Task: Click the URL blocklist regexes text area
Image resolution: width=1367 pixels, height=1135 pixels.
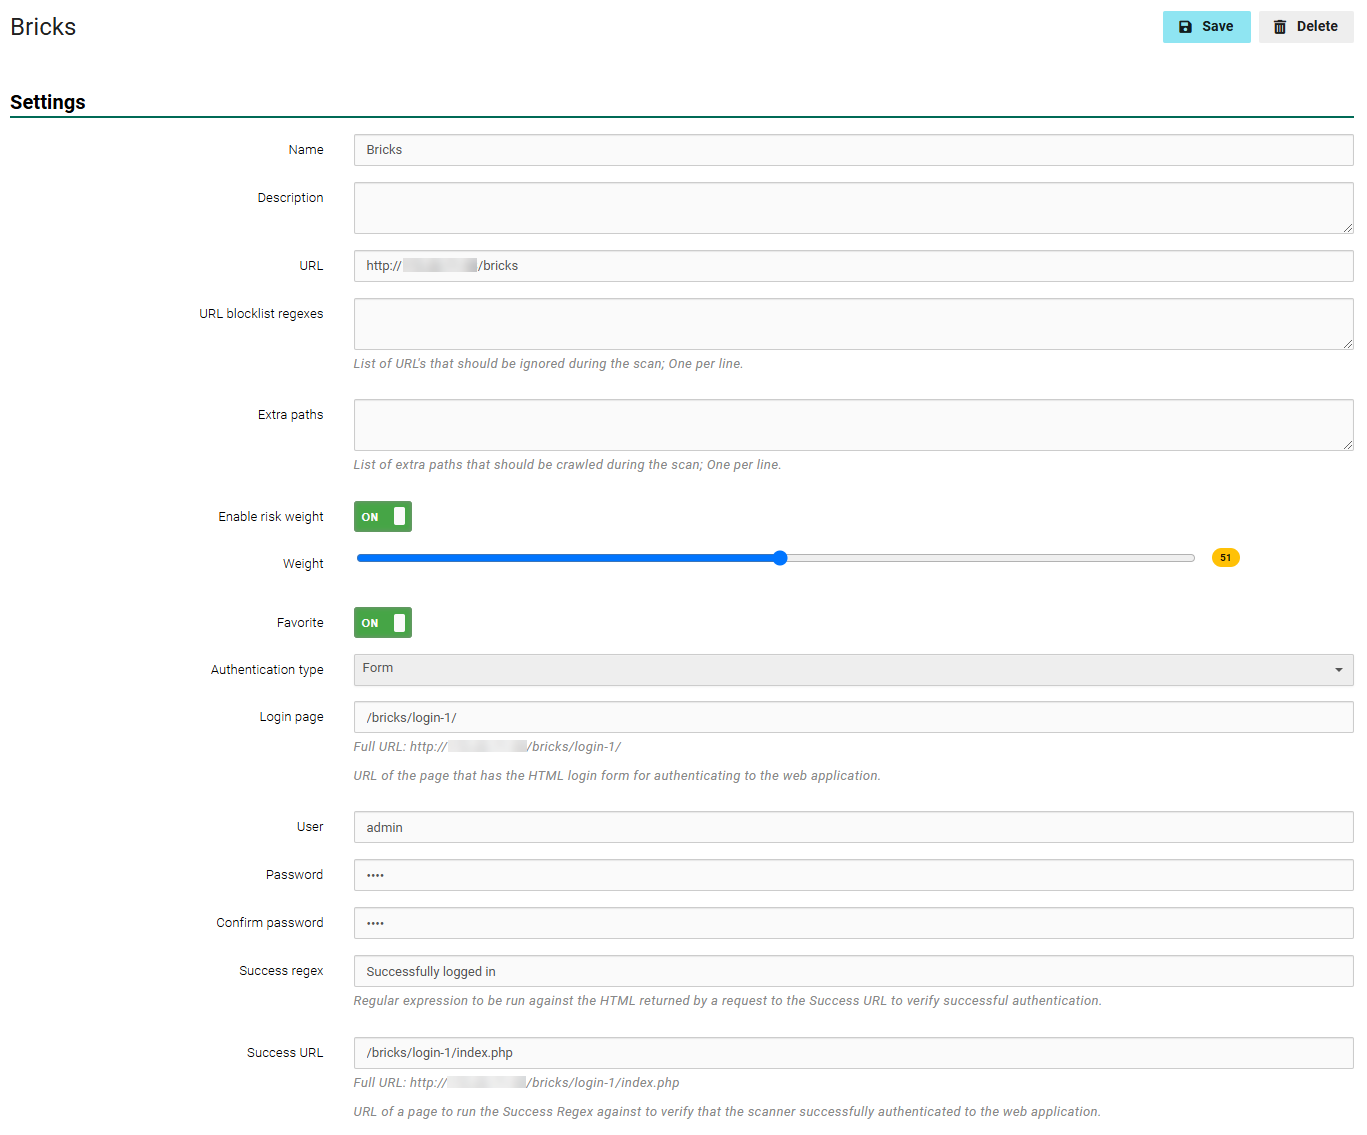Action: point(852,324)
